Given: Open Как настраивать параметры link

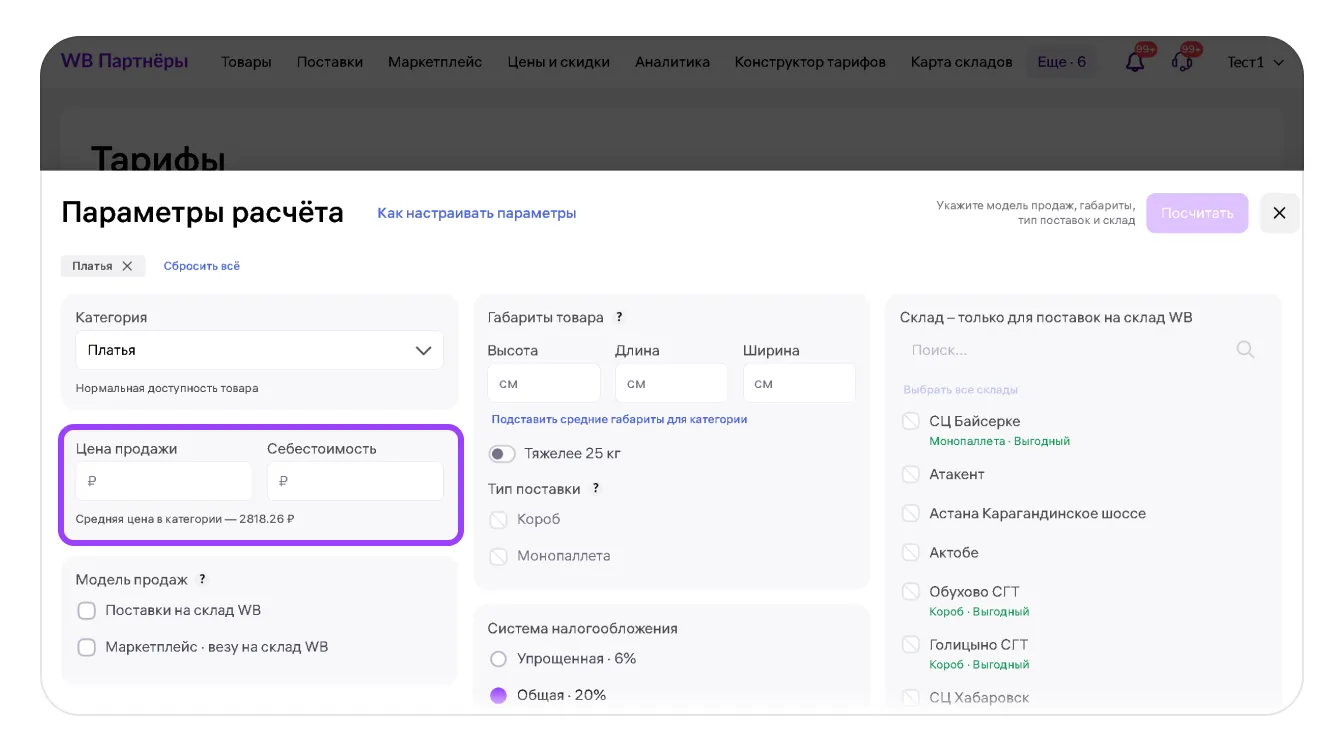Looking at the screenshot, I should point(477,213).
